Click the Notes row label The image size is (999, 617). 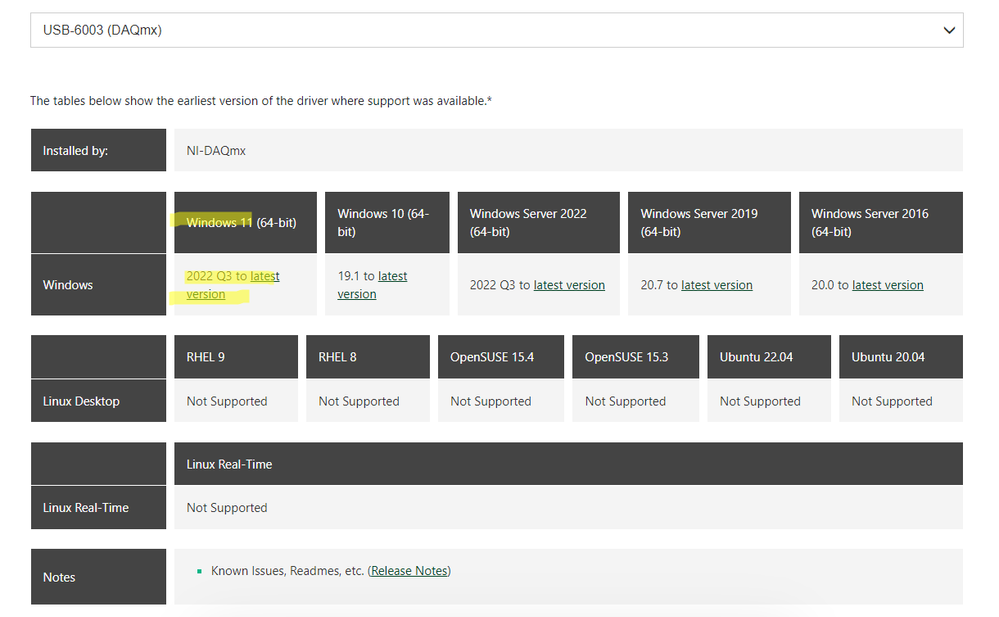pos(98,577)
